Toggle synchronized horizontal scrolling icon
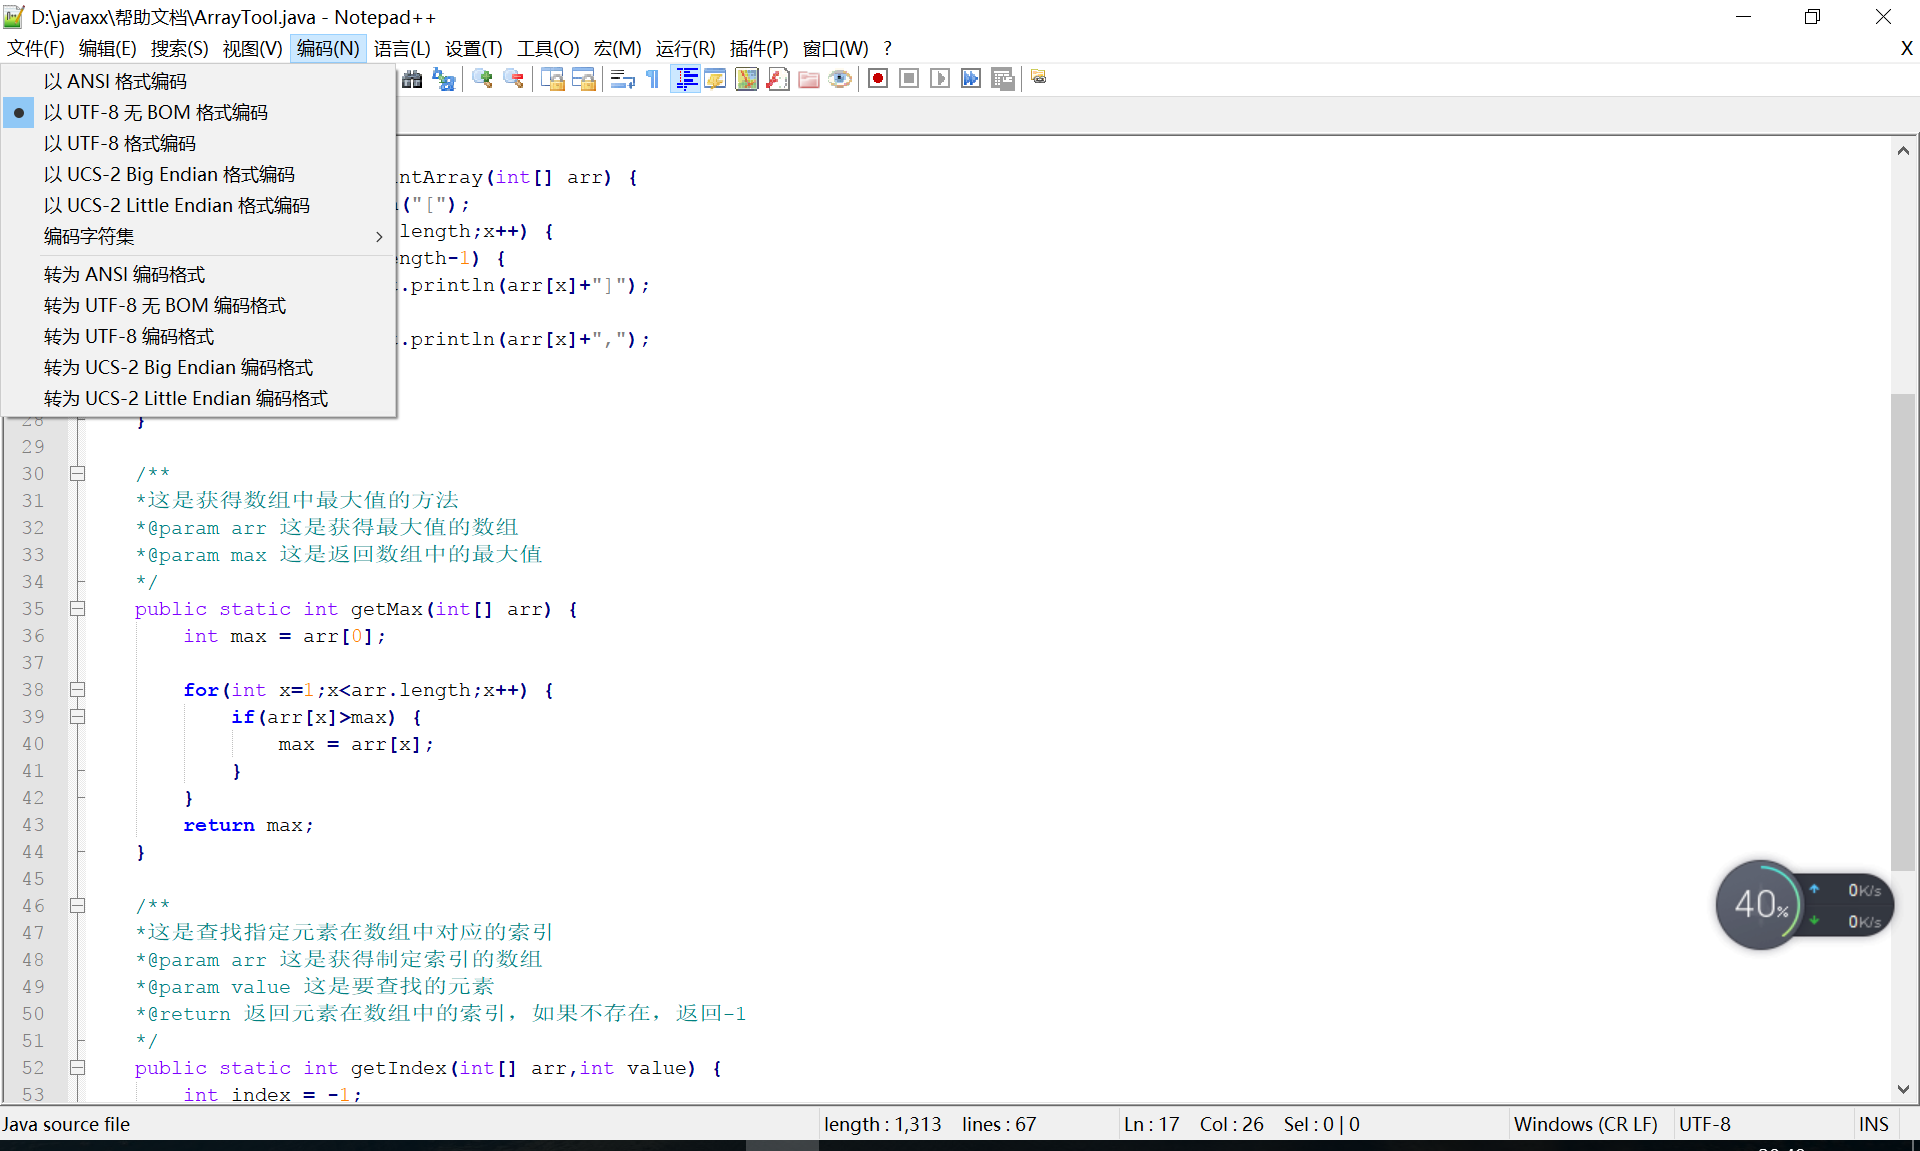Image resolution: width=1920 pixels, height=1151 pixels. coord(584,79)
